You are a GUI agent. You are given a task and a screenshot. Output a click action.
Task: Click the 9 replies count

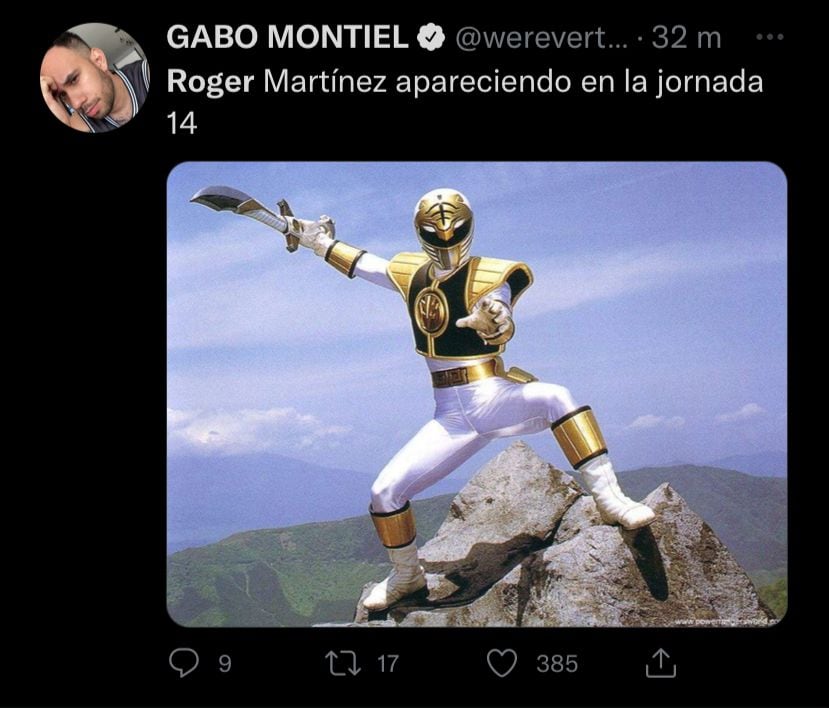(225, 664)
